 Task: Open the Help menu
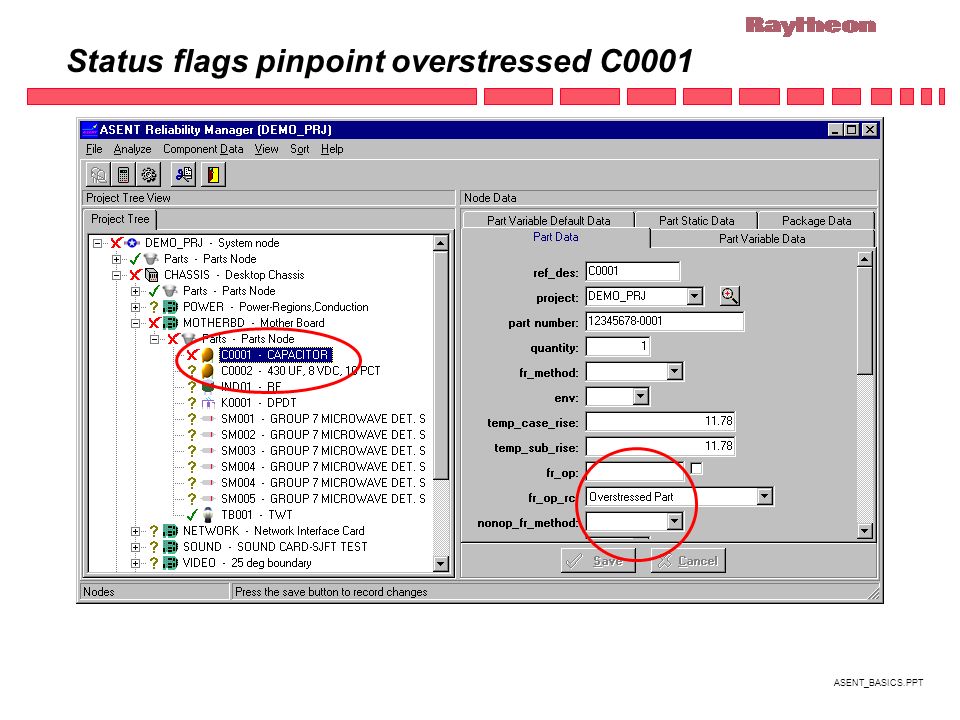[x=332, y=149]
